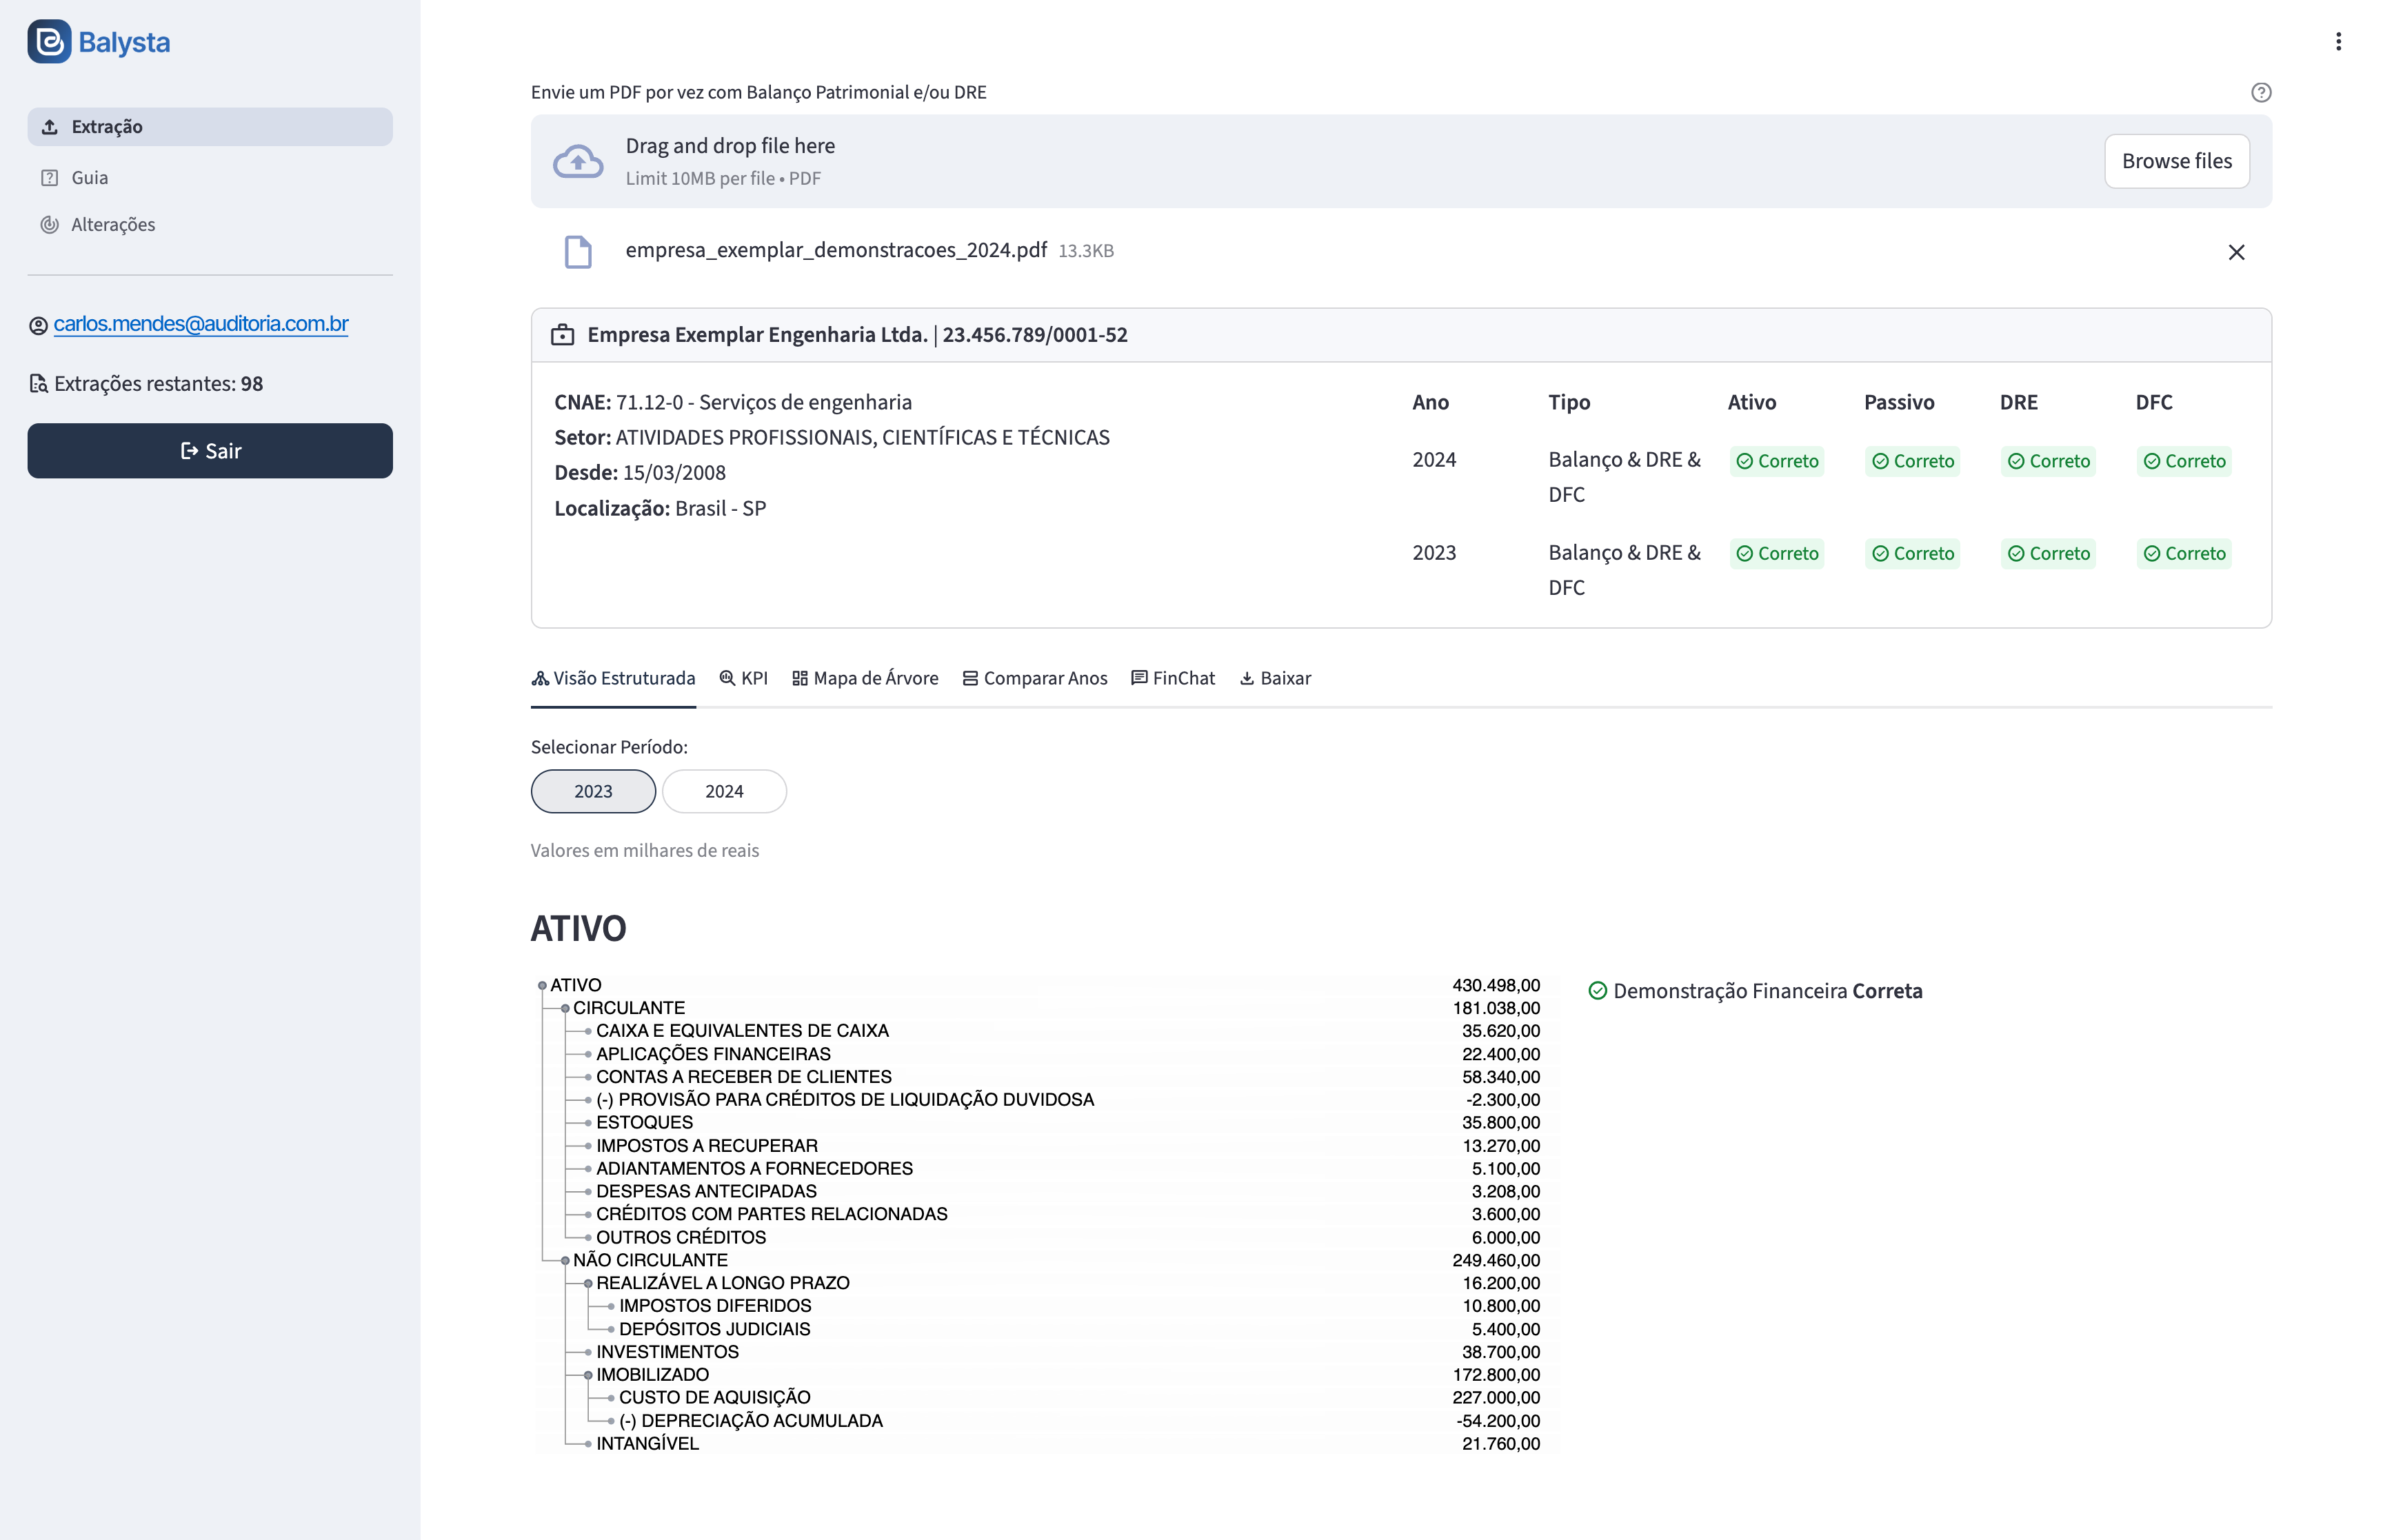The image size is (2383, 1540).
Task: Click the 2023 DRE Correto badge
Action: coord(2049,554)
